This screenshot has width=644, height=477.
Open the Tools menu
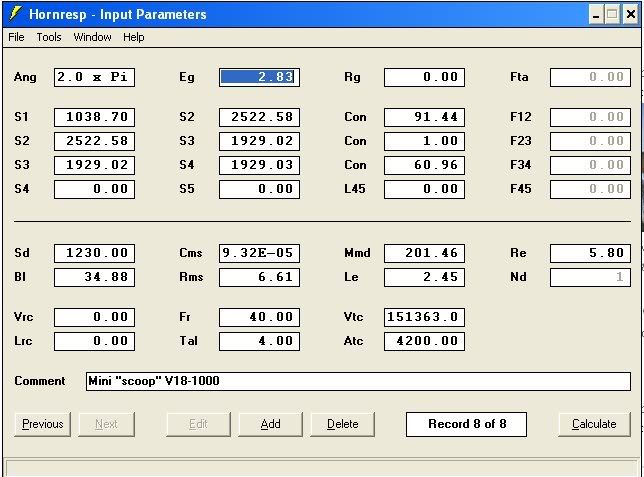(49, 37)
